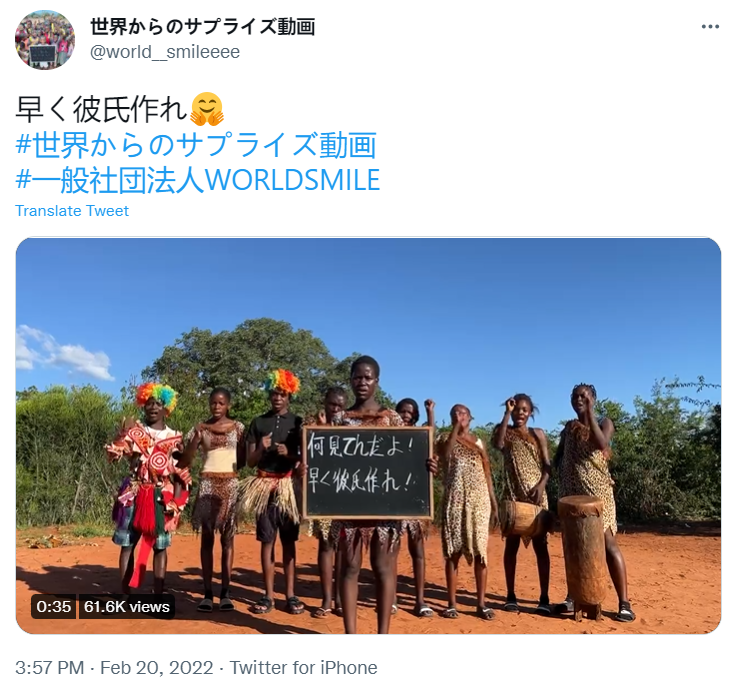Image resolution: width=740 pixels, height=684 pixels.
Task: Open the 3:57 PM · Feb 20, 2022 timestamp
Action: [x=114, y=667]
